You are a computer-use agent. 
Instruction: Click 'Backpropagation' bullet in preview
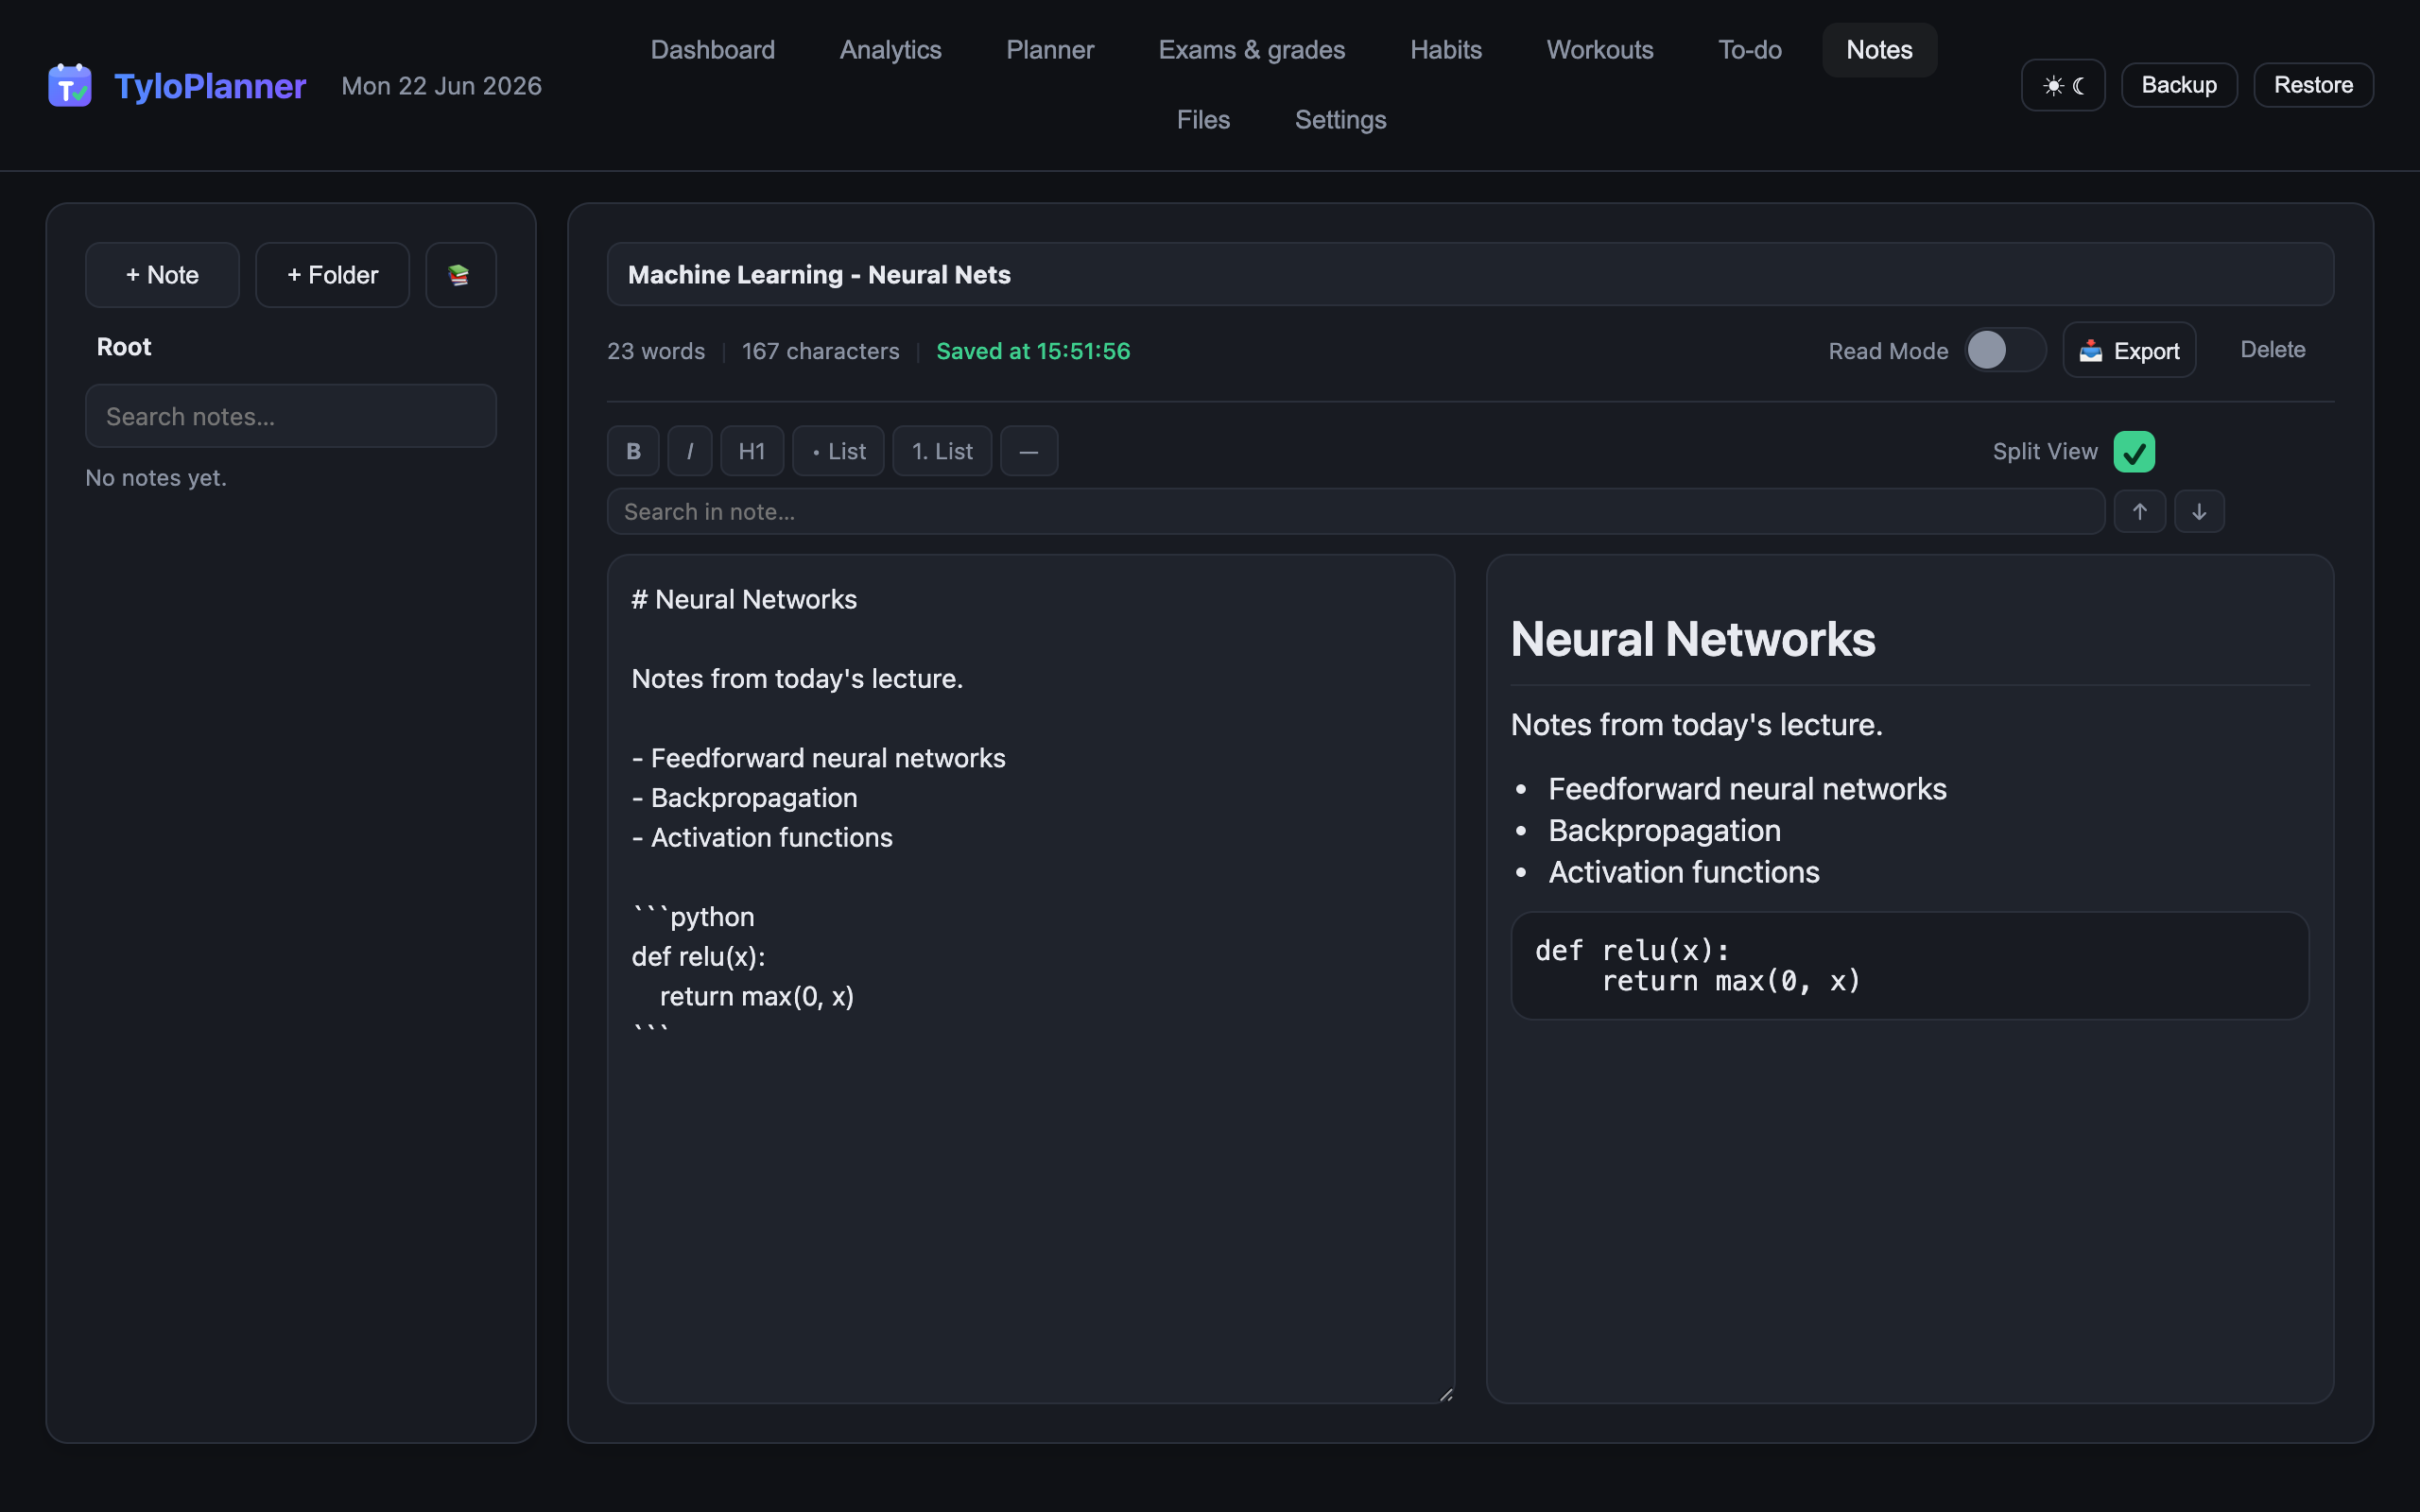(1665, 830)
